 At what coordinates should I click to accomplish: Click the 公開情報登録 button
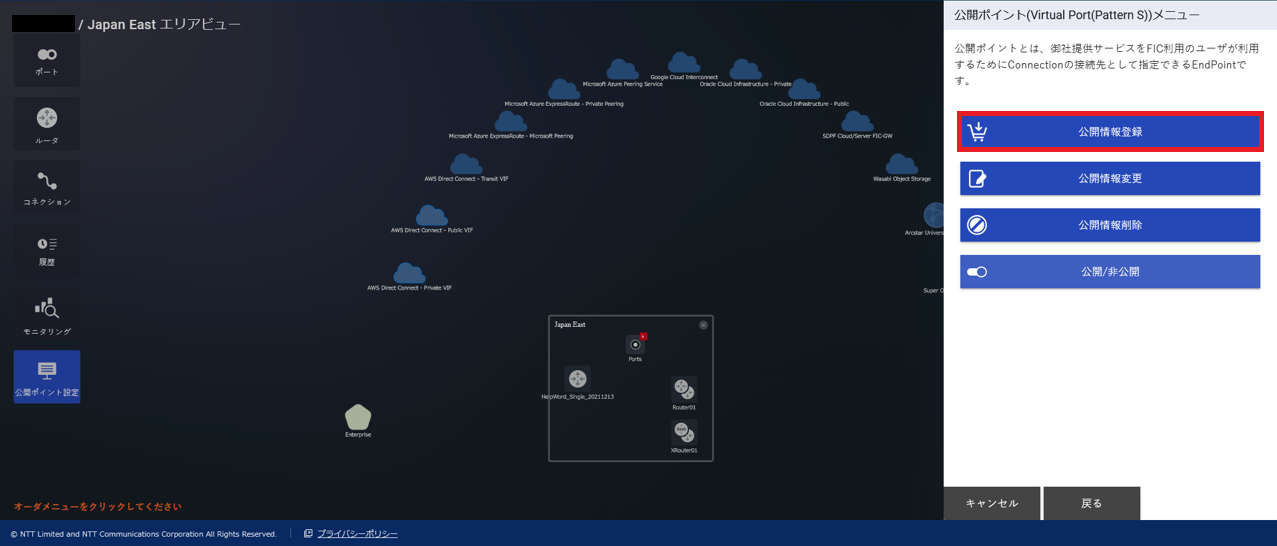click(x=1110, y=132)
